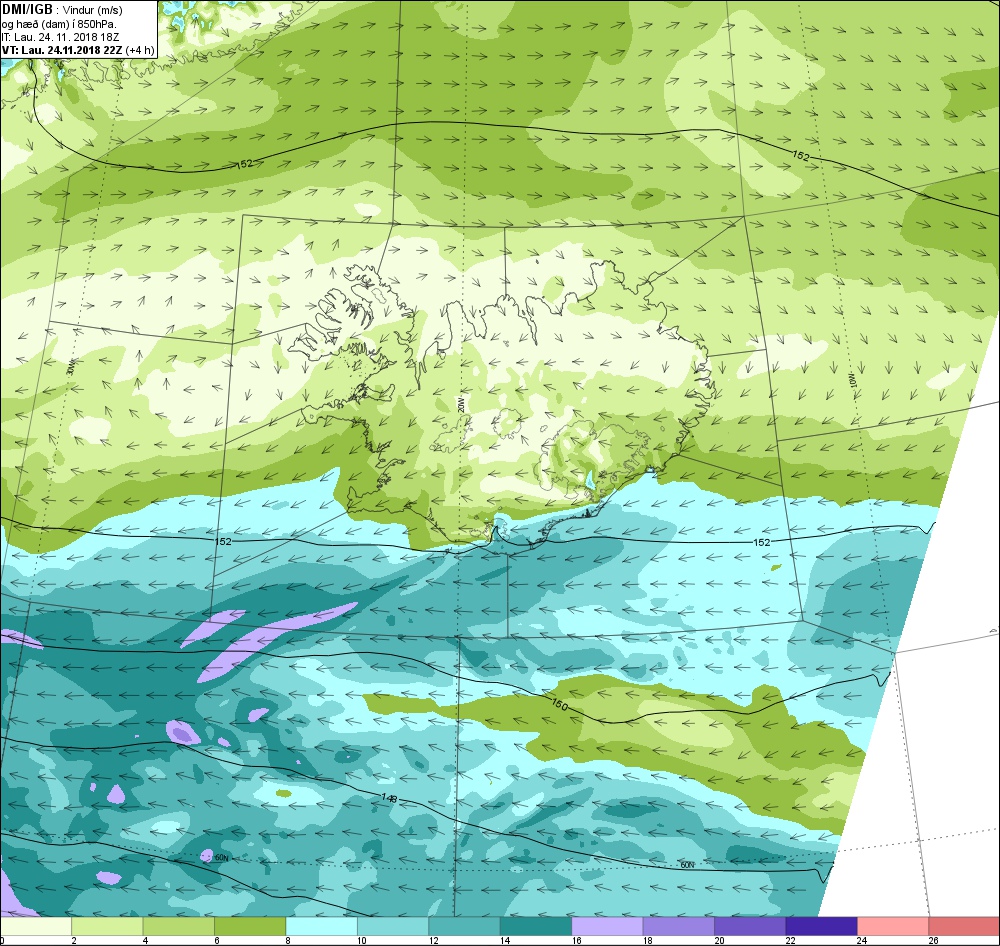Pick the 10–12 m/s cyan legend swatch
The width and height of the screenshot is (1000, 946).
click(393, 926)
